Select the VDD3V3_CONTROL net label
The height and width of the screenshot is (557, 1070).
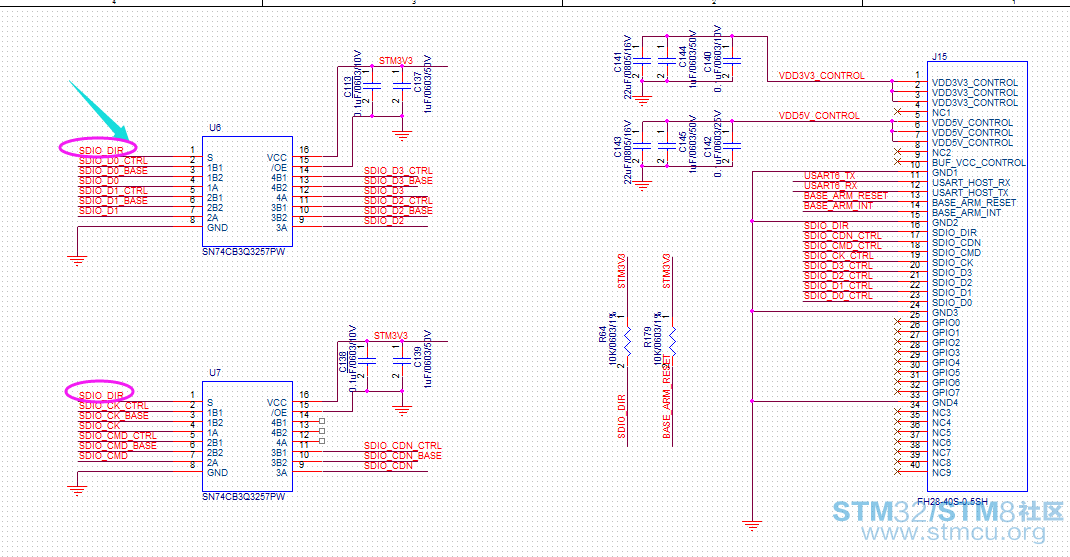(821, 75)
